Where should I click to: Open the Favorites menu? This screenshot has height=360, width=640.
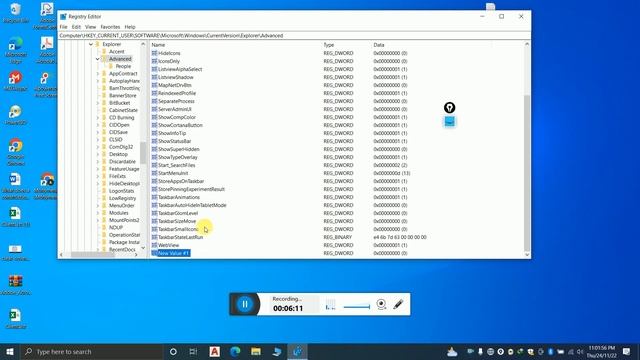tap(110, 27)
